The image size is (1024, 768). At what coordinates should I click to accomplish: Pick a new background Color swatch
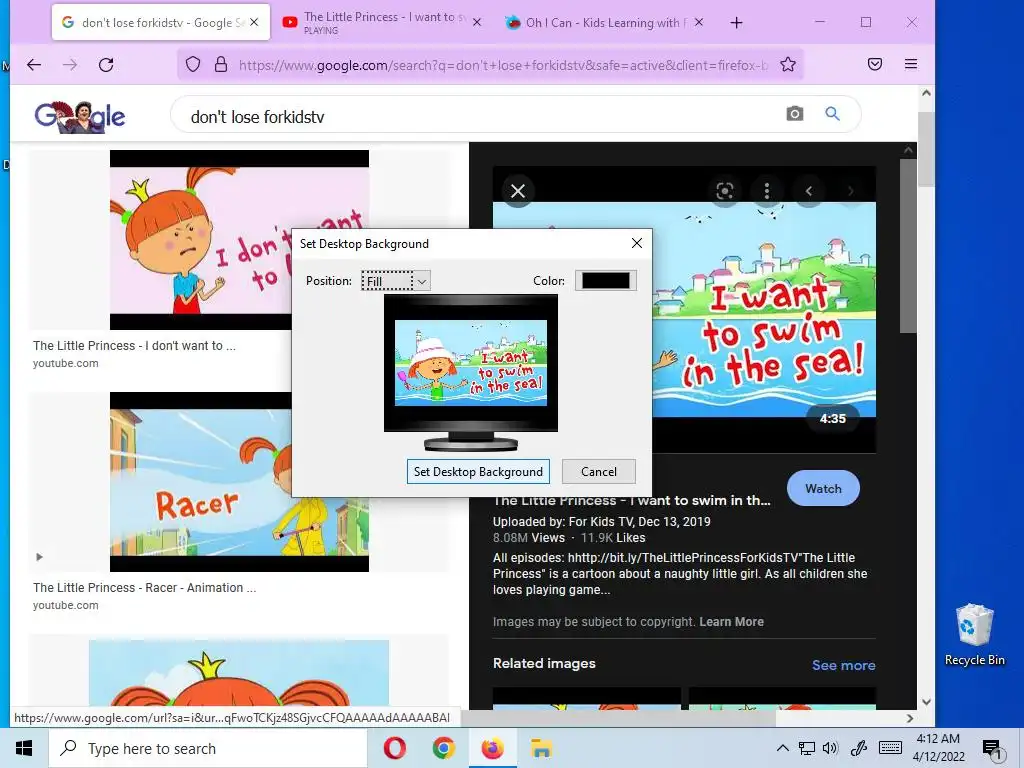[x=605, y=281]
